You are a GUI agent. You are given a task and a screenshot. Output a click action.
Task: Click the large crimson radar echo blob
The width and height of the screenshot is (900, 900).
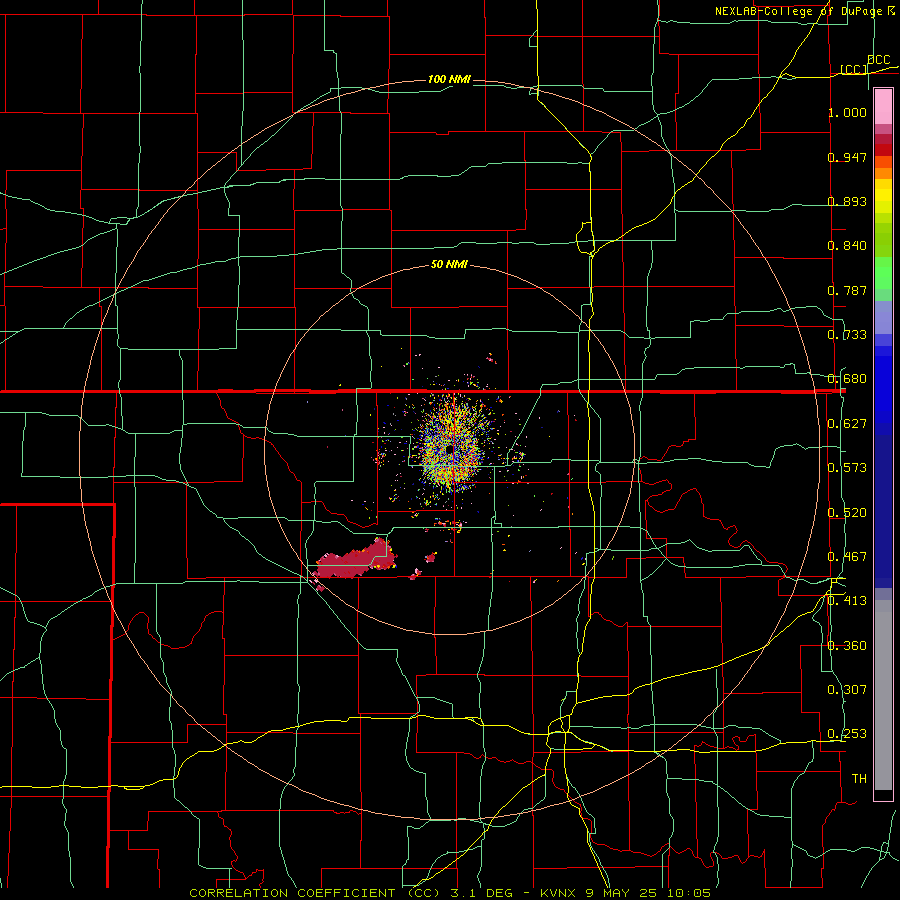[x=356, y=560]
